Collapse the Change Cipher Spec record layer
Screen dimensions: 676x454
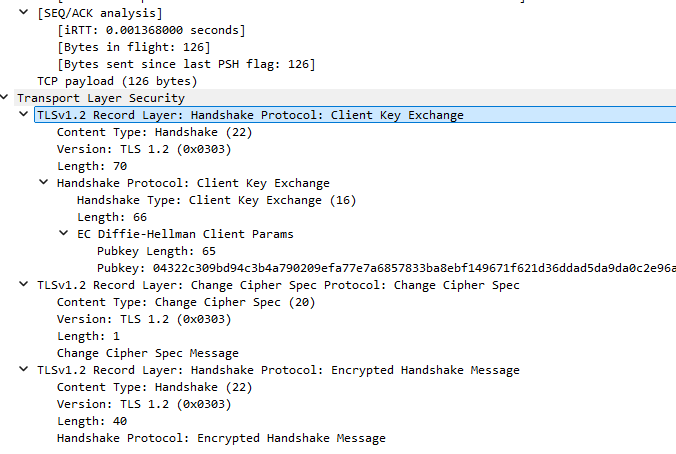click(x=23, y=285)
